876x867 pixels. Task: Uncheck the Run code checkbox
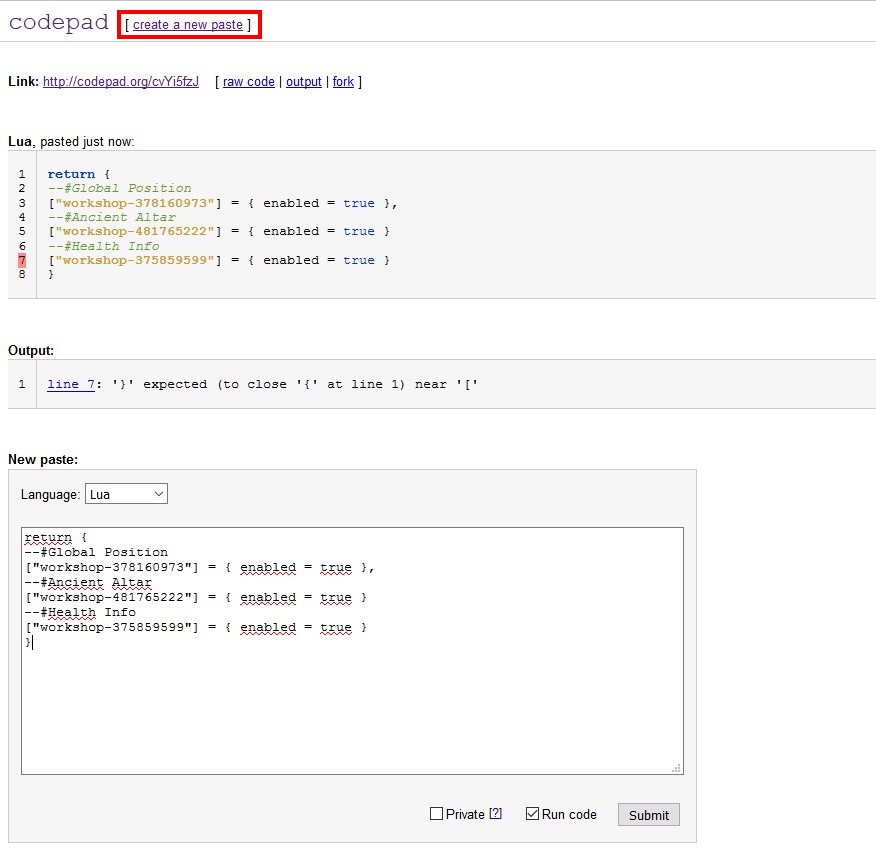pos(533,814)
